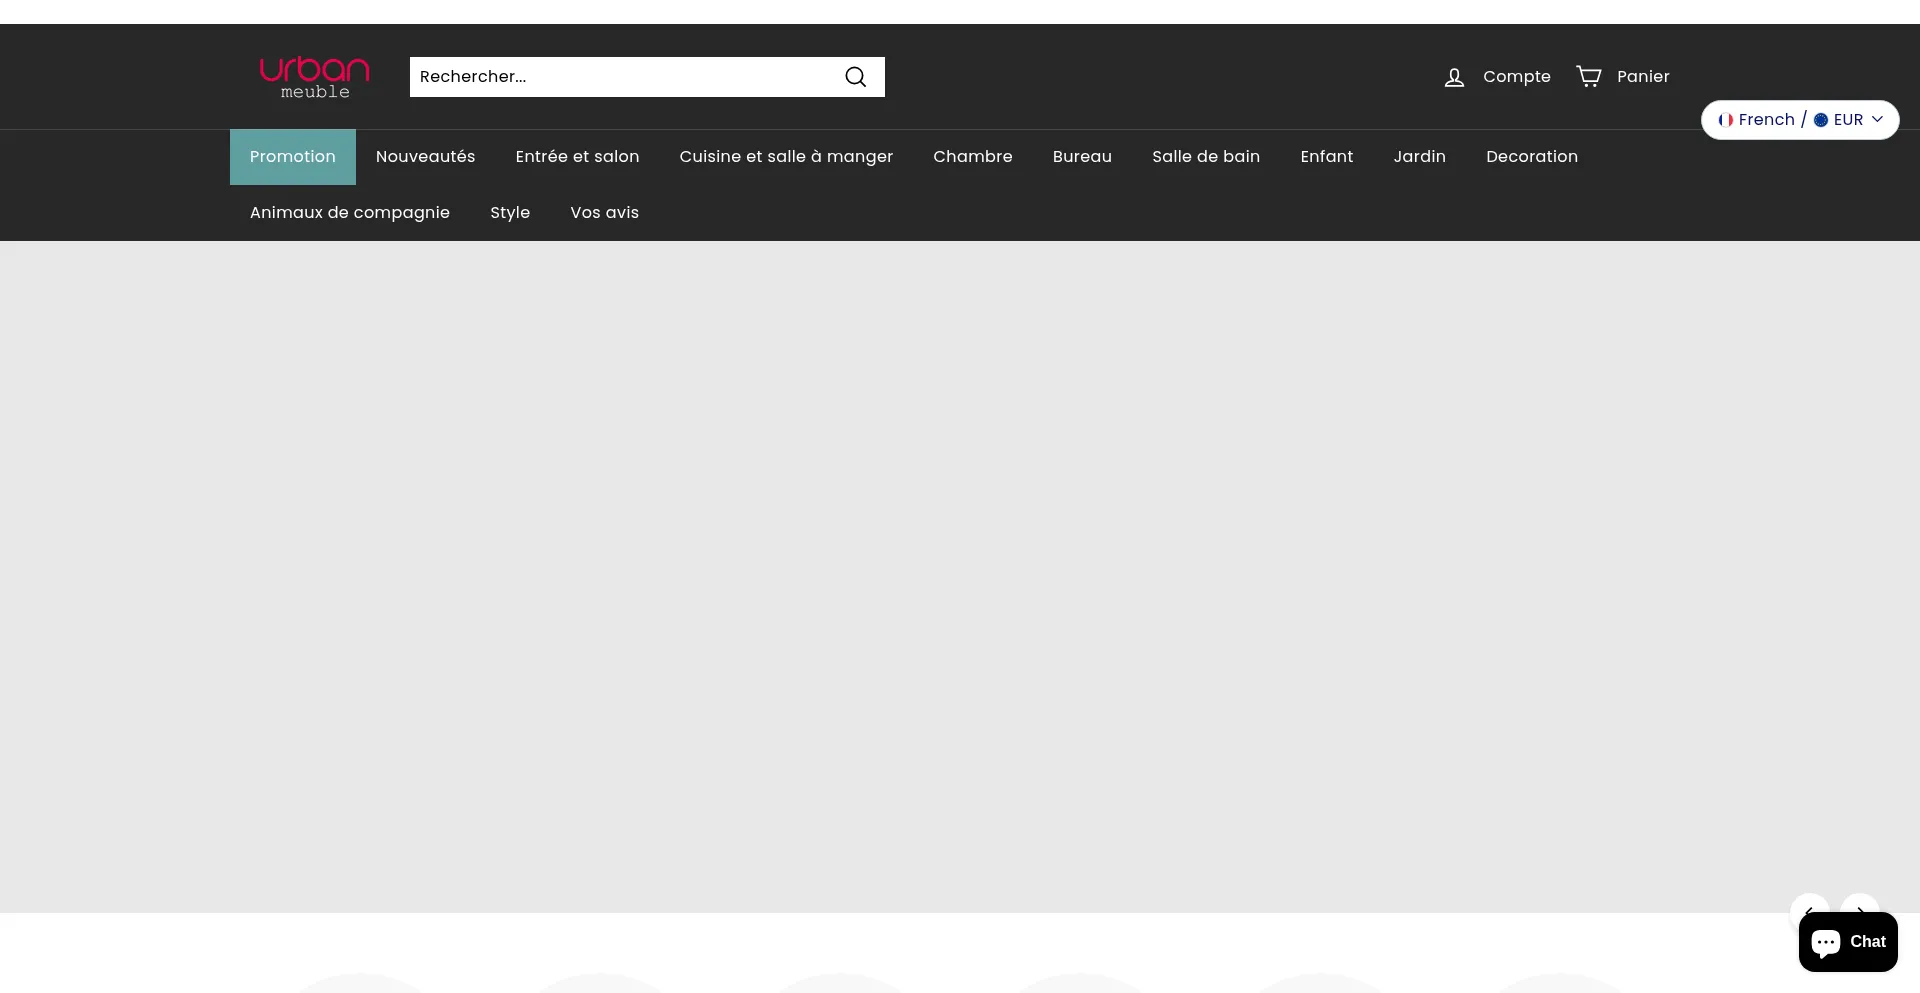Click the EUR currency flag icon
This screenshot has height=993, width=1920.
point(1821,120)
